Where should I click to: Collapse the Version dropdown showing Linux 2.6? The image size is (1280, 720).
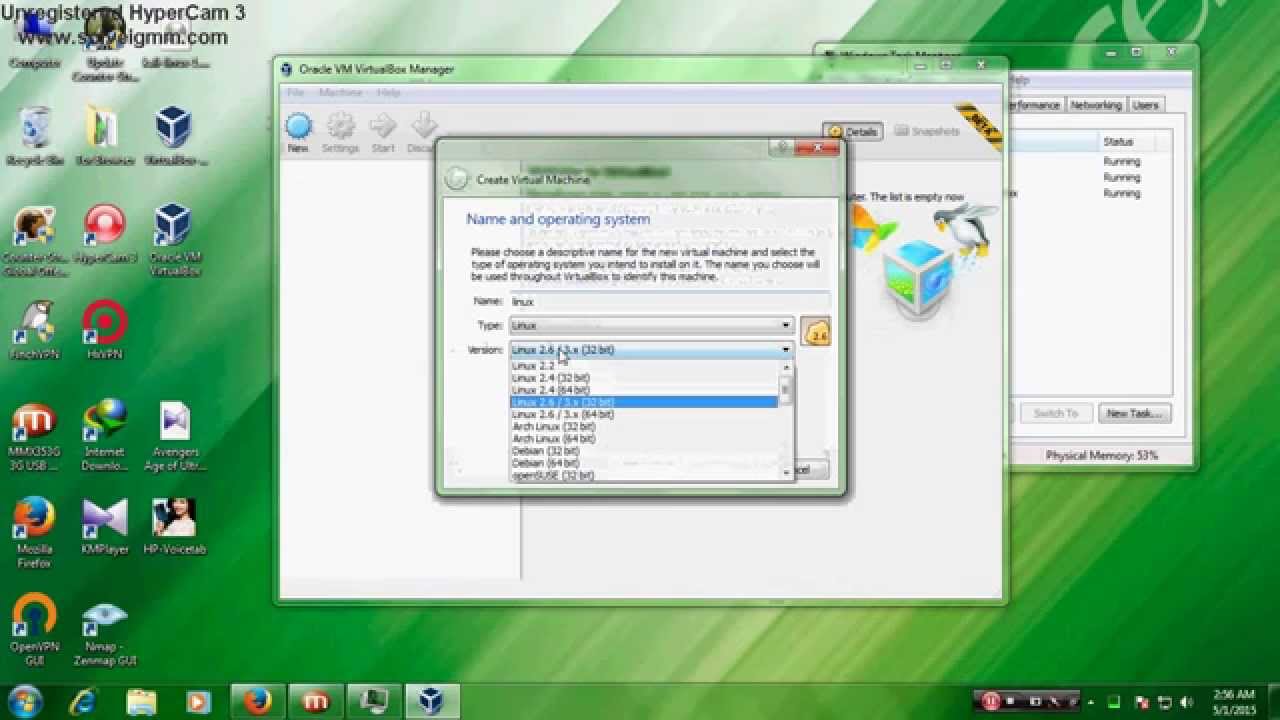pos(651,350)
